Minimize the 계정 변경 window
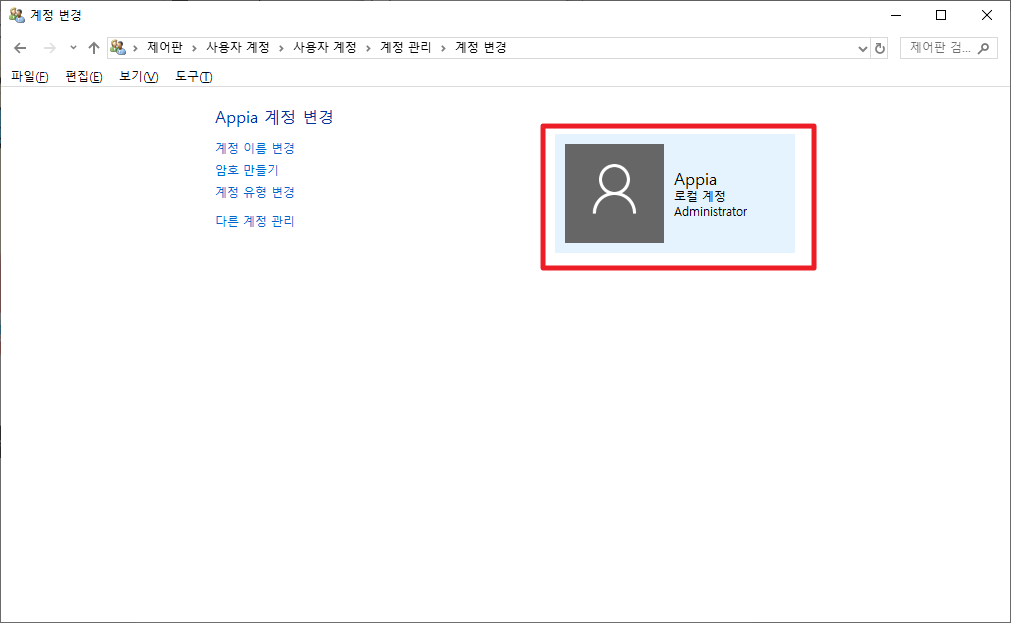Screen dimensions: 1011x623 pyautogui.click(x=896, y=15)
